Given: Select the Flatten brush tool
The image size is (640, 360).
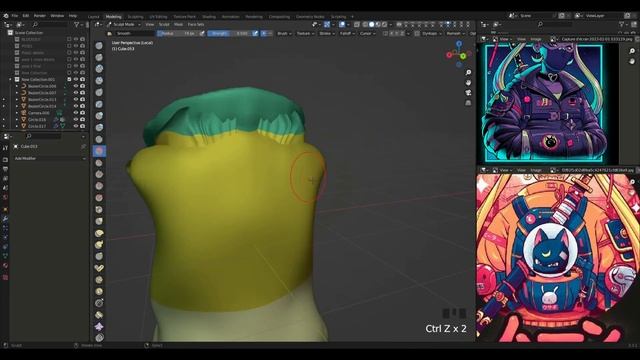Looking at the screenshot, I should click(99, 163).
